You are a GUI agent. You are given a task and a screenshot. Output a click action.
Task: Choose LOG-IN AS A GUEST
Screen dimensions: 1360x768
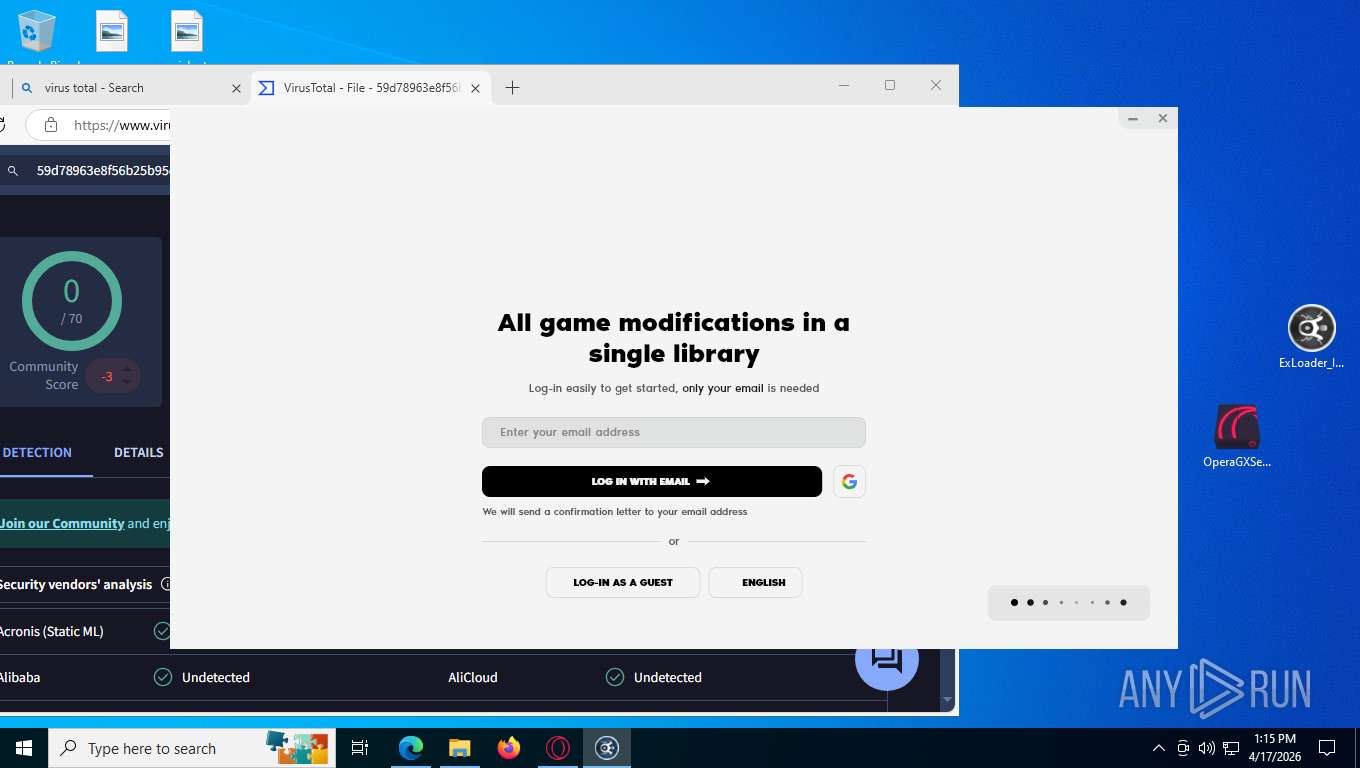pos(622,582)
